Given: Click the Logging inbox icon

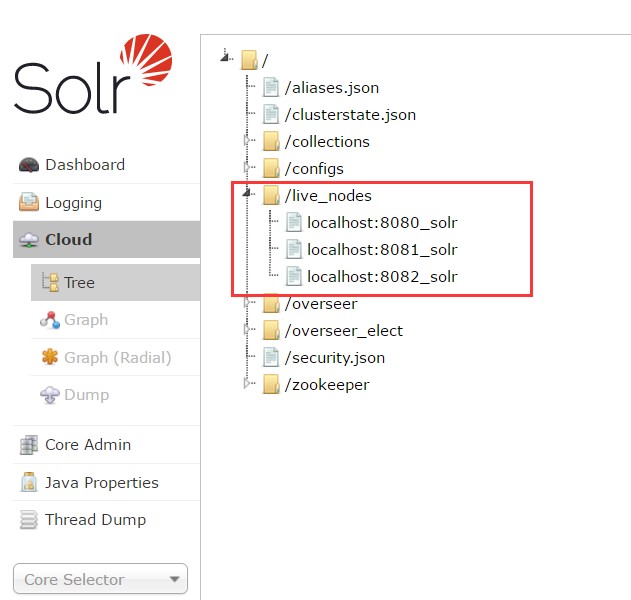Looking at the screenshot, I should point(29,202).
